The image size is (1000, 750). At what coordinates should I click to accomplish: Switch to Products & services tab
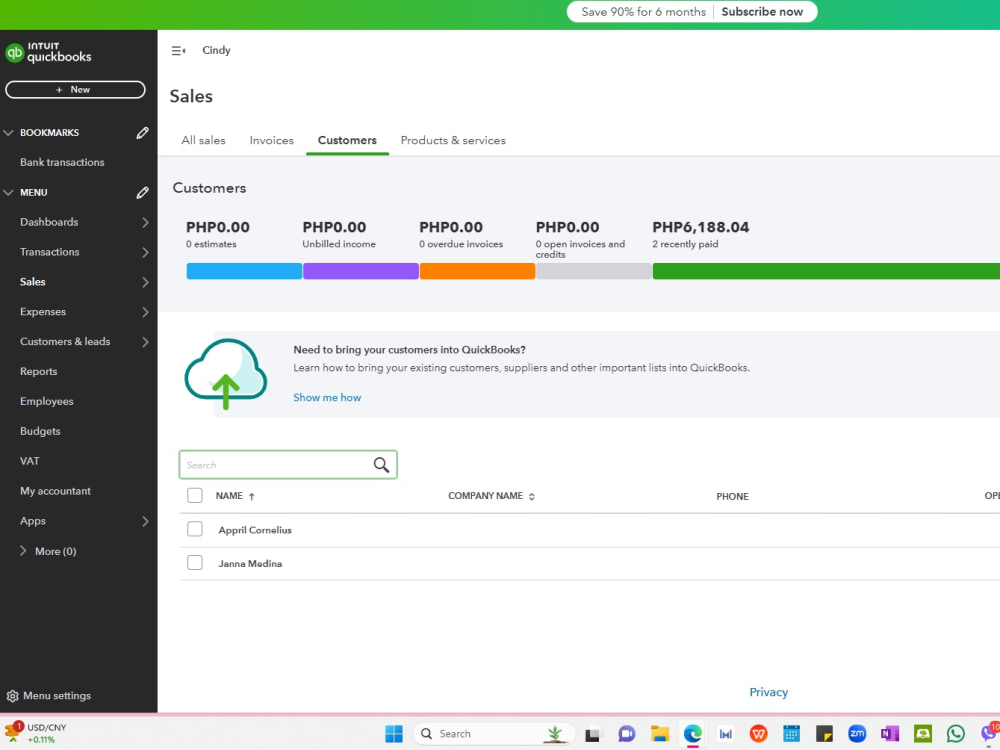[x=453, y=140]
